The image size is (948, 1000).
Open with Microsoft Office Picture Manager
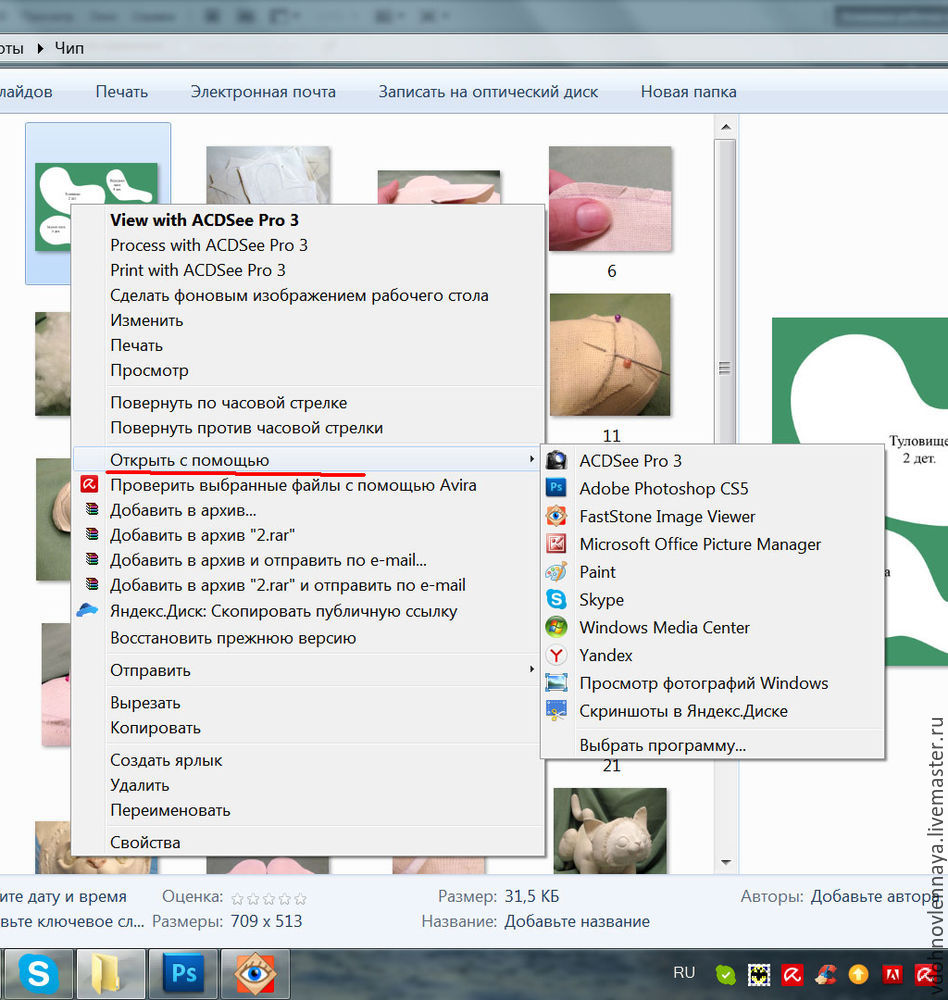coord(712,544)
